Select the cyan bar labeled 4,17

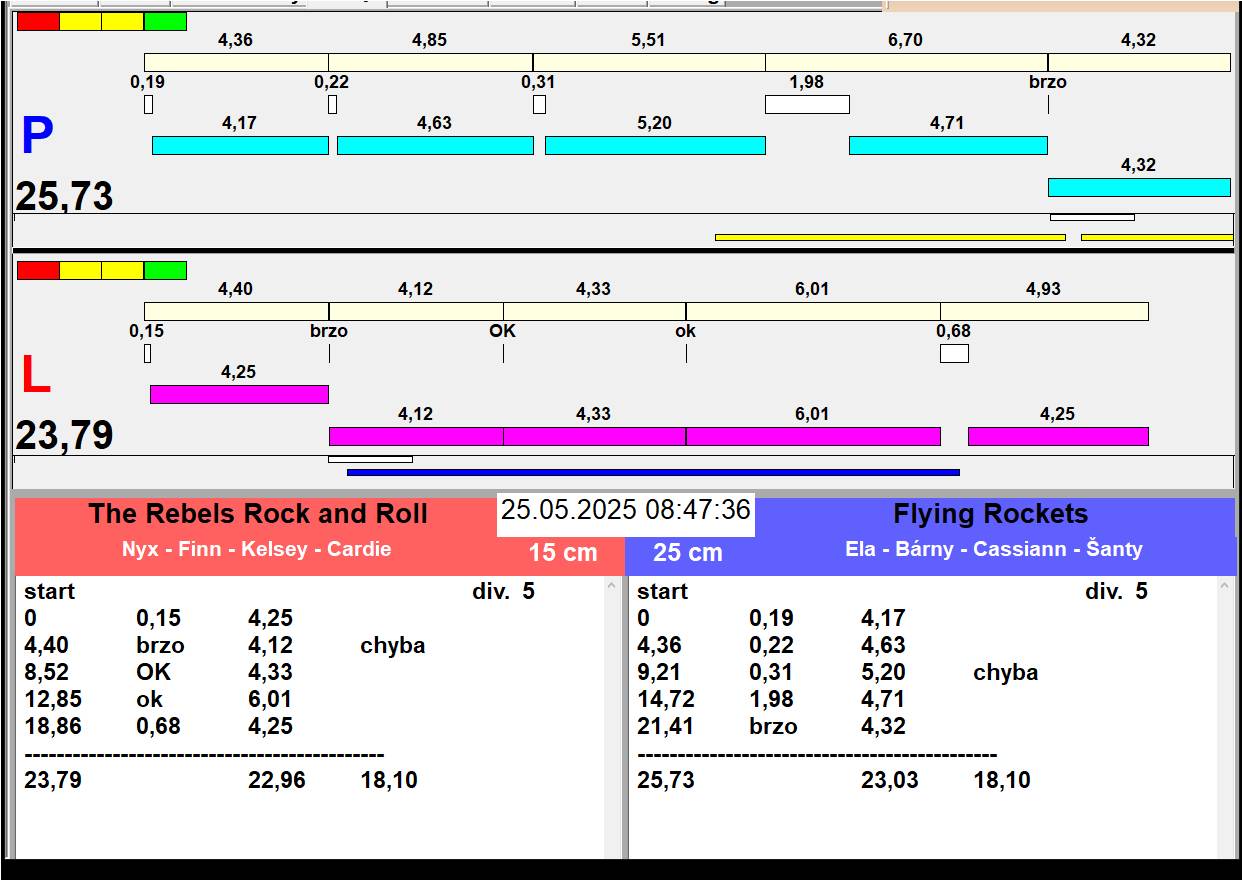point(240,145)
